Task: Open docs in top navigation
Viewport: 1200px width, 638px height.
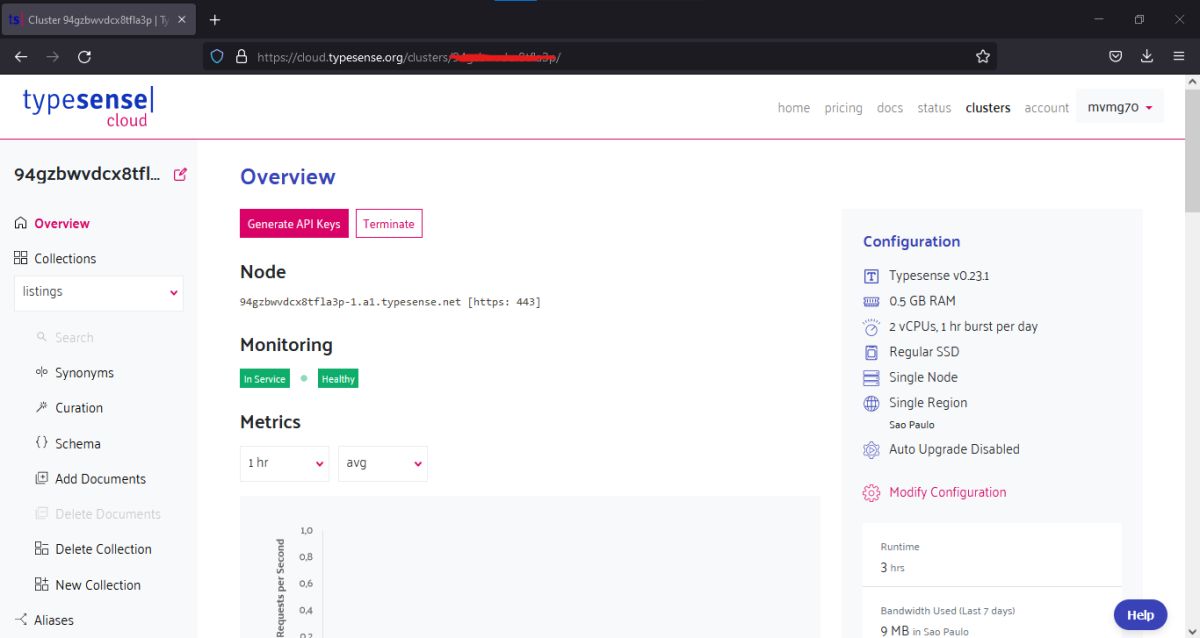Action: (890, 108)
